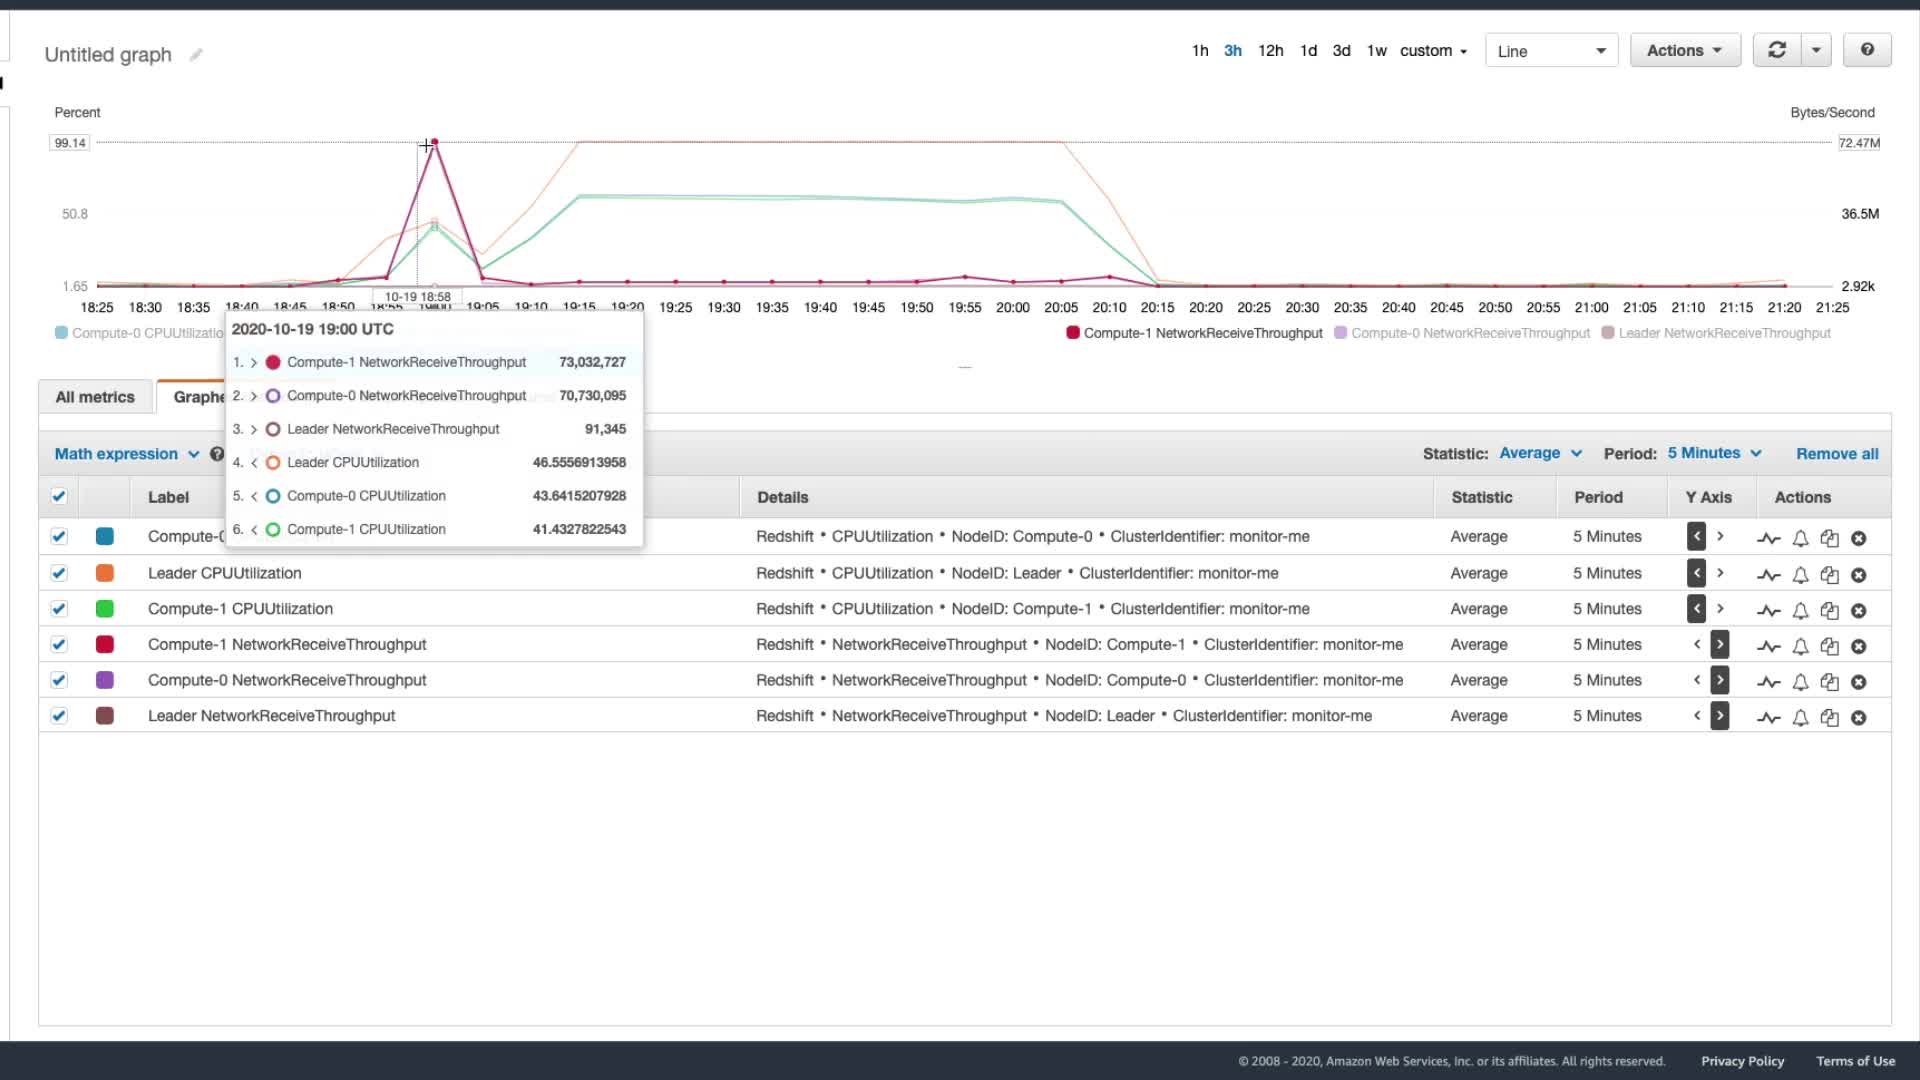Click the Remove all link

[x=1836, y=454]
